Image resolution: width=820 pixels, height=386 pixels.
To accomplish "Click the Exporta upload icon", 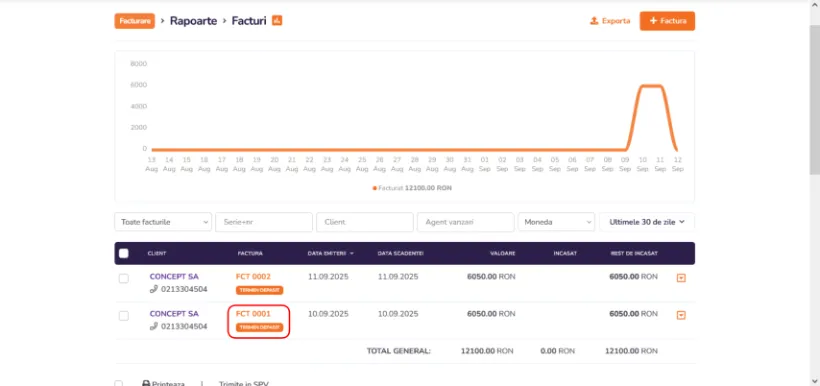I will pyautogui.click(x=594, y=21).
